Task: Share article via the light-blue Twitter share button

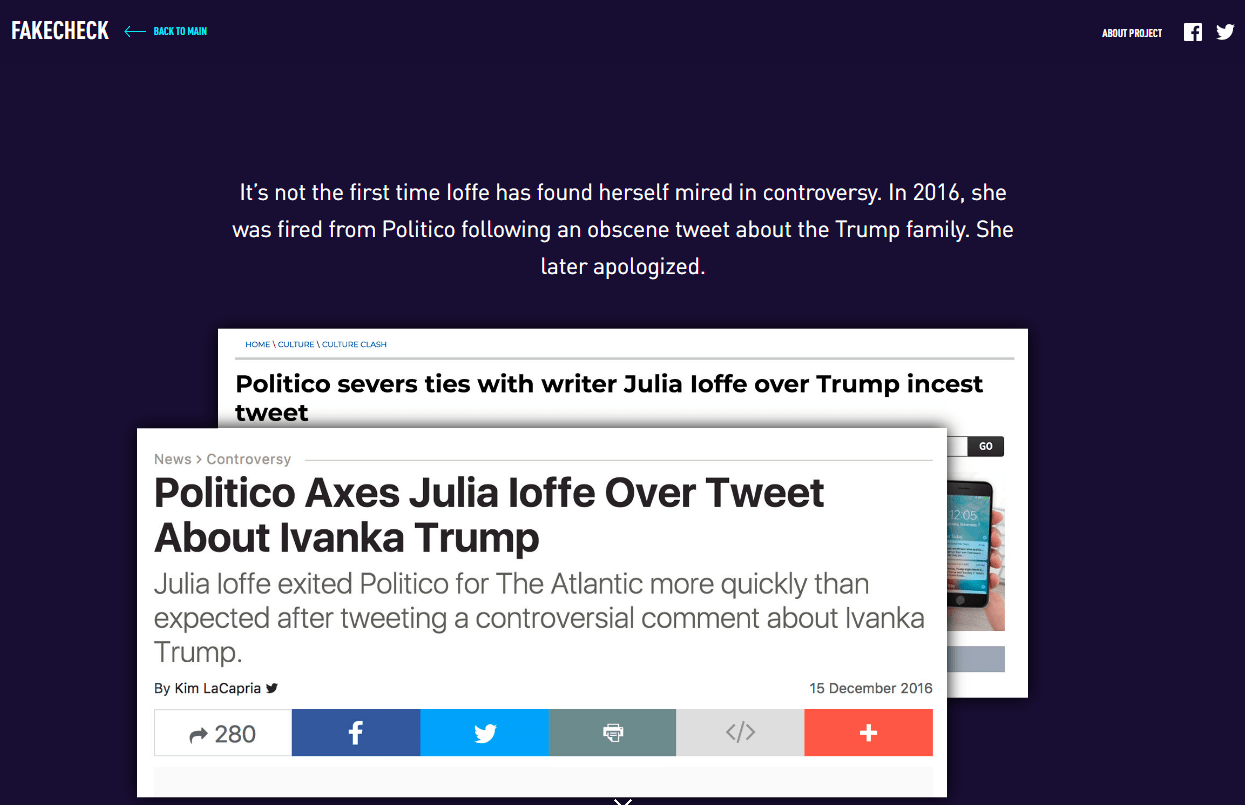Action: tap(485, 733)
